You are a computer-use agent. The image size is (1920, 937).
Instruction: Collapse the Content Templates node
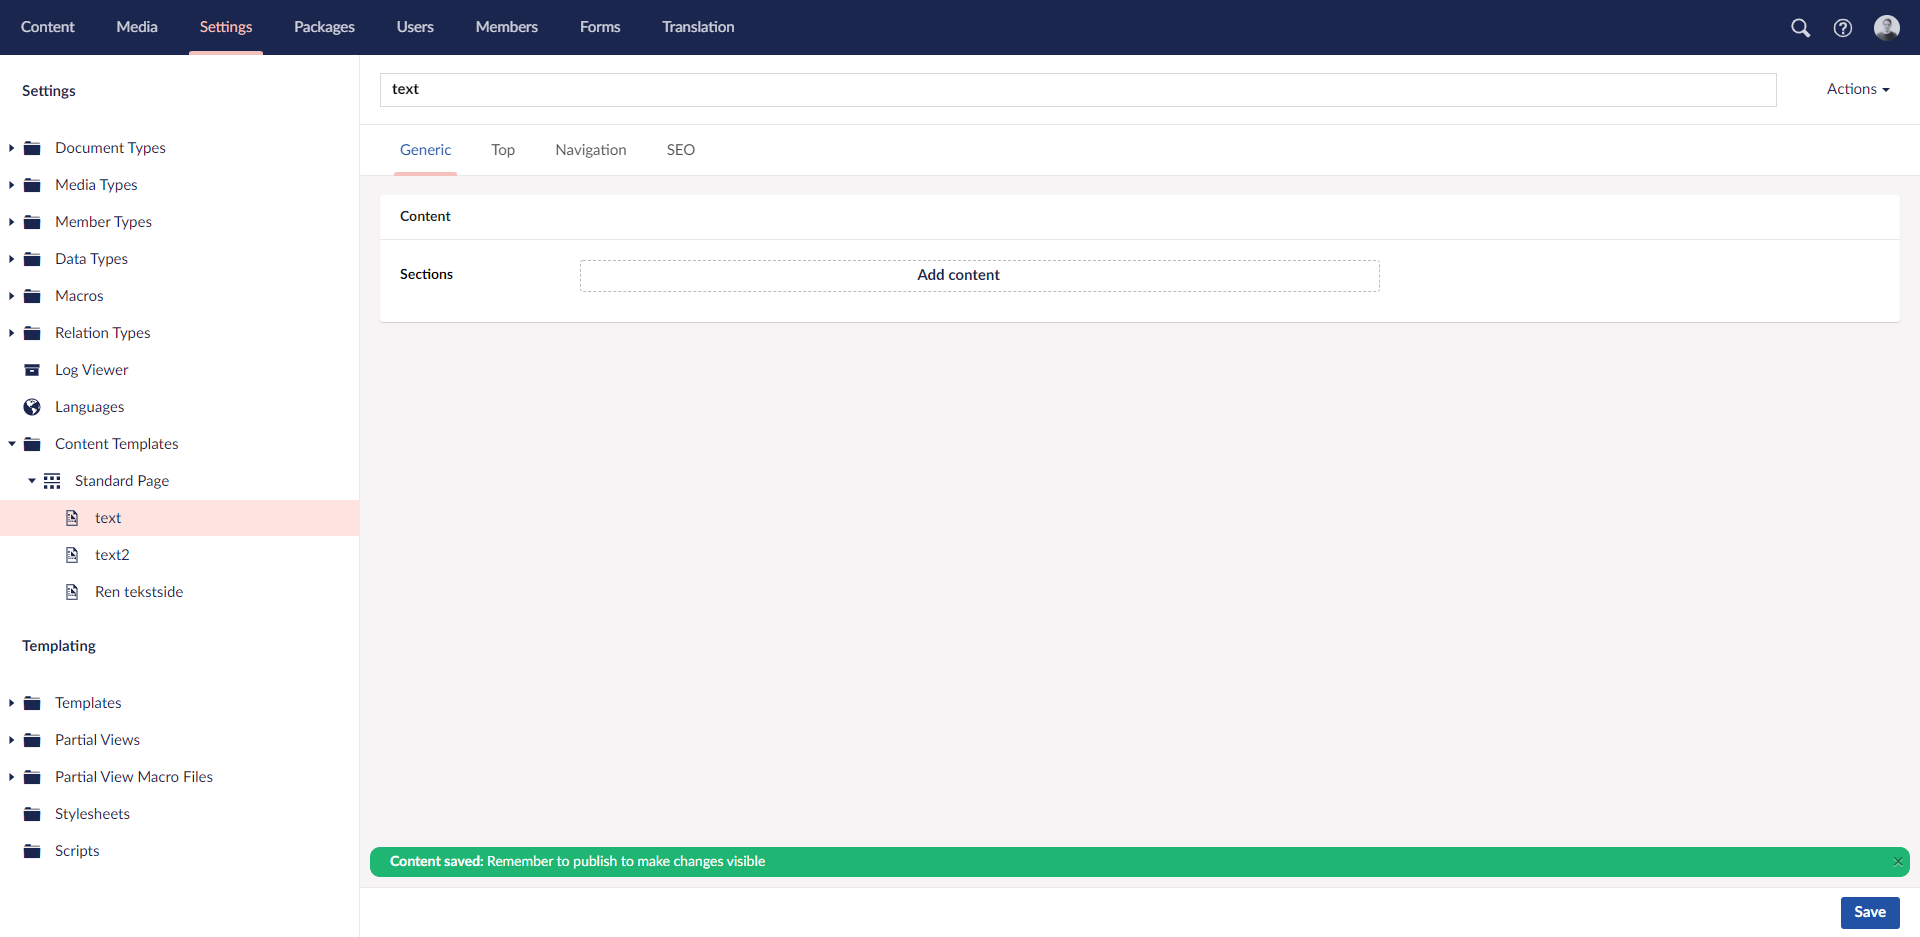tap(11, 444)
